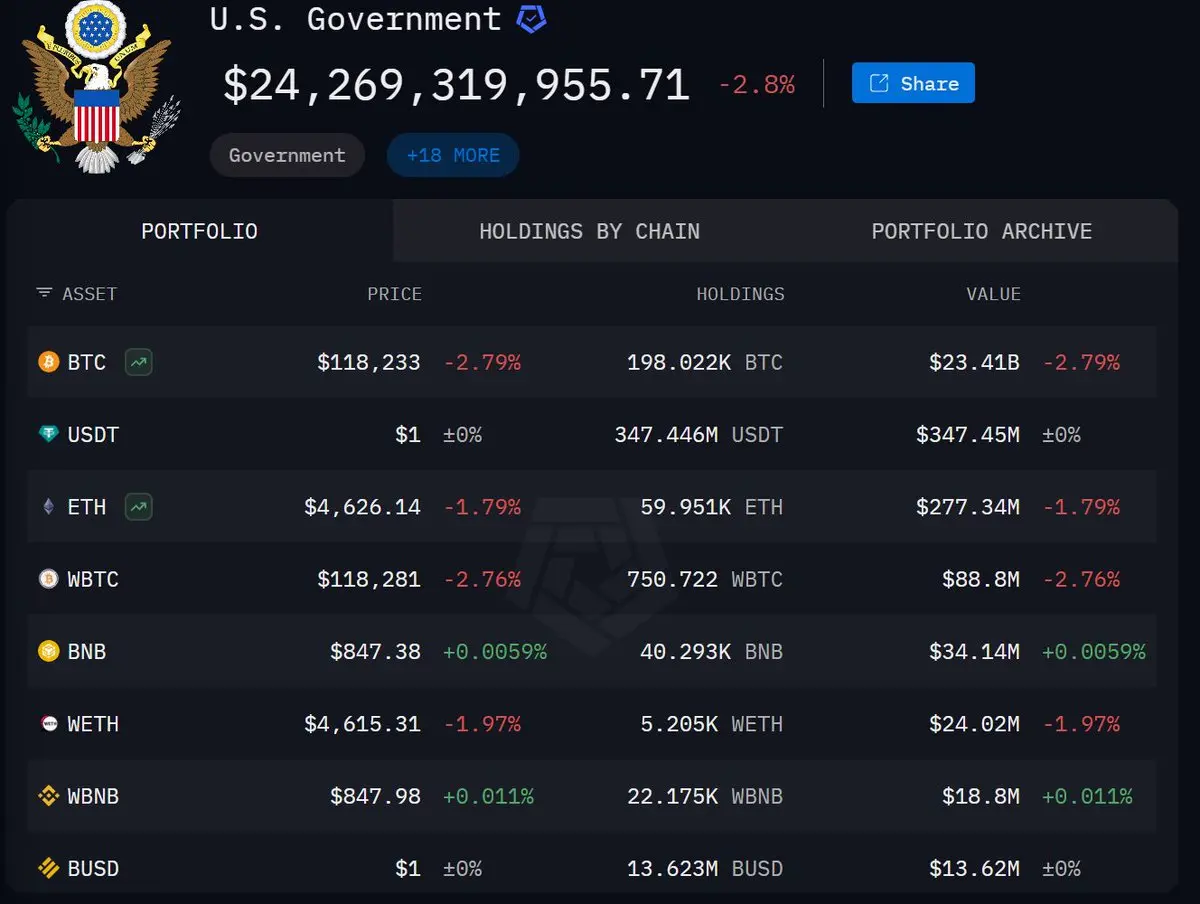Click the U.S. Government entity title
The height and width of the screenshot is (904, 1200).
[355, 18]
